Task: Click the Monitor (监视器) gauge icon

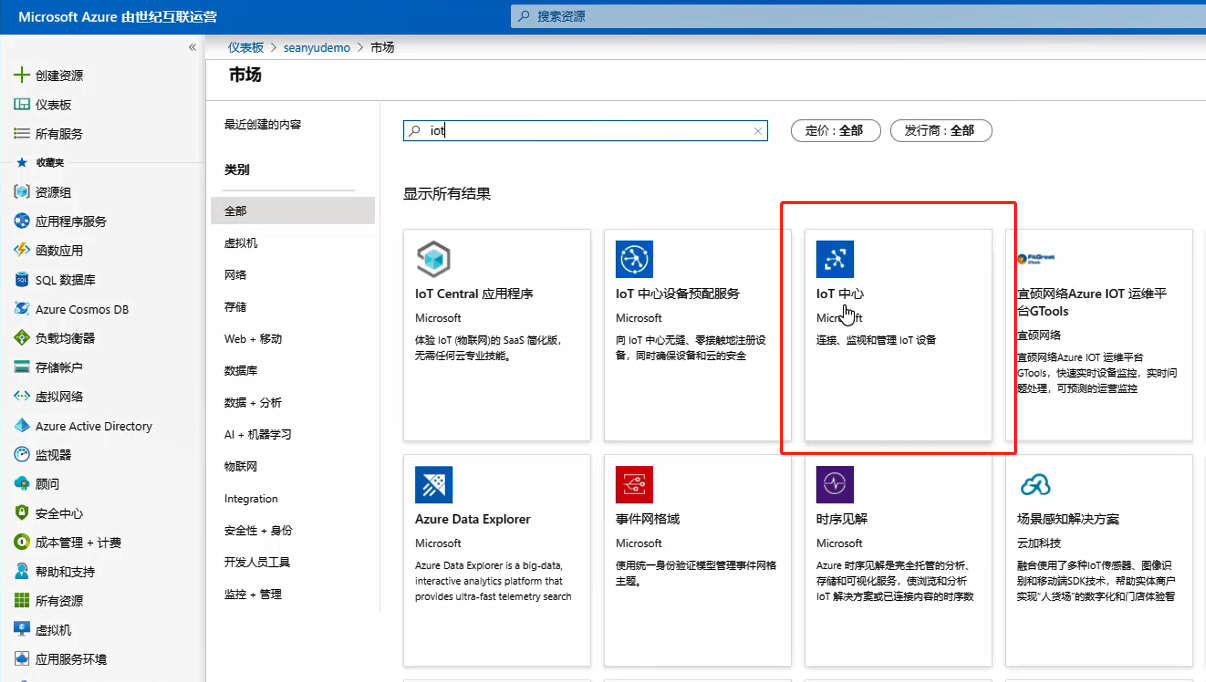Action: pyautogui.click(x=21, y=454)
